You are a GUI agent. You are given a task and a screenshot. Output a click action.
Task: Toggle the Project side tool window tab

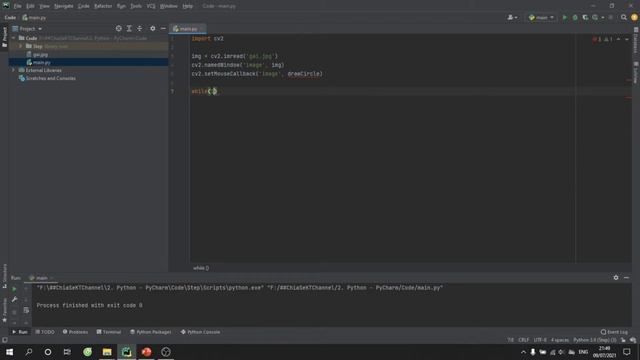coord(4,37)
